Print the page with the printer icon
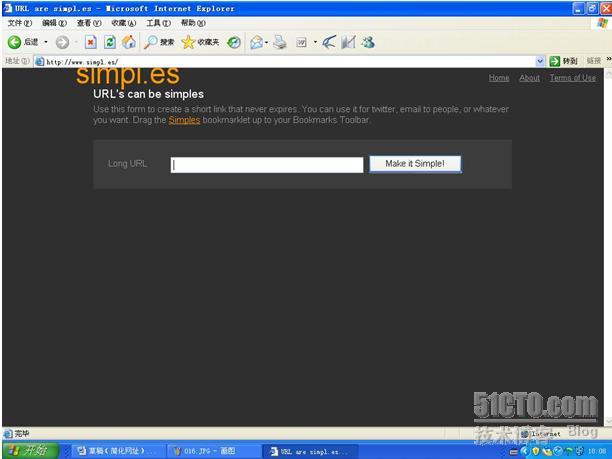Image resolution: width=612 pixels, height=459 pixels. pos(280,42)
